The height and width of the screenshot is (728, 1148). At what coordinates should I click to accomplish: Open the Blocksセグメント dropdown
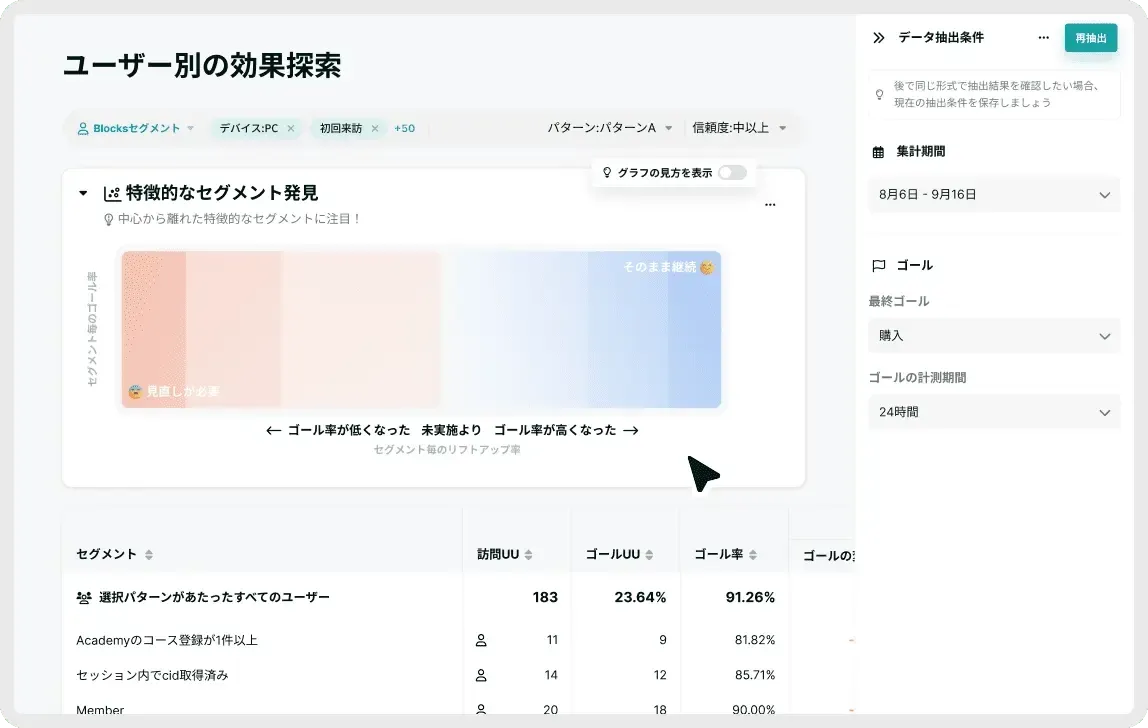click(x=136, y=129)
